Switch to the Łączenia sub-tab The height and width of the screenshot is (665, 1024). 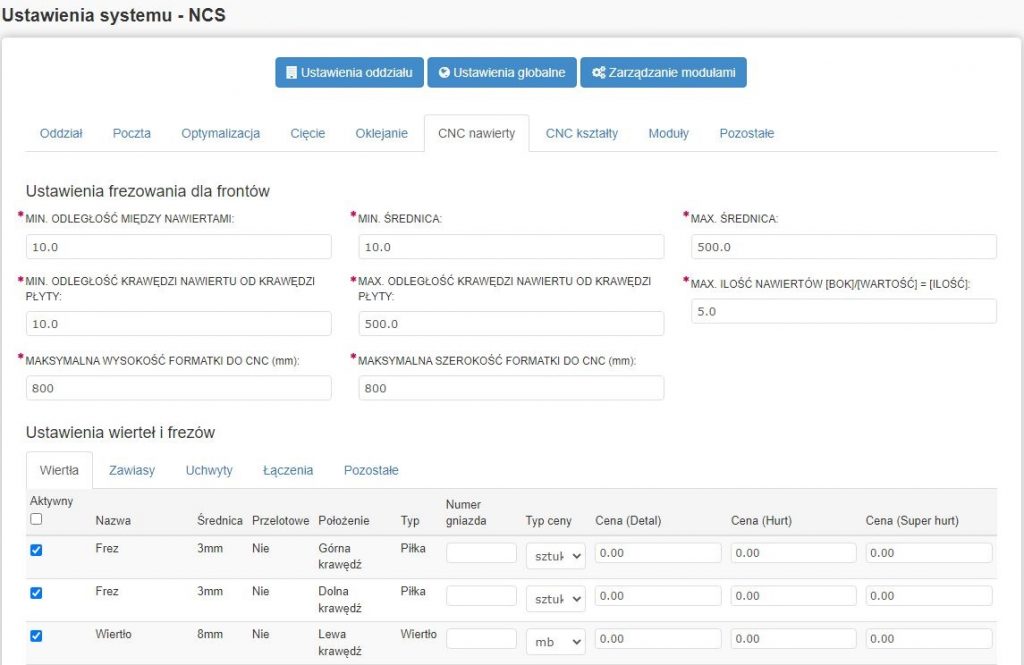[288, 470]
